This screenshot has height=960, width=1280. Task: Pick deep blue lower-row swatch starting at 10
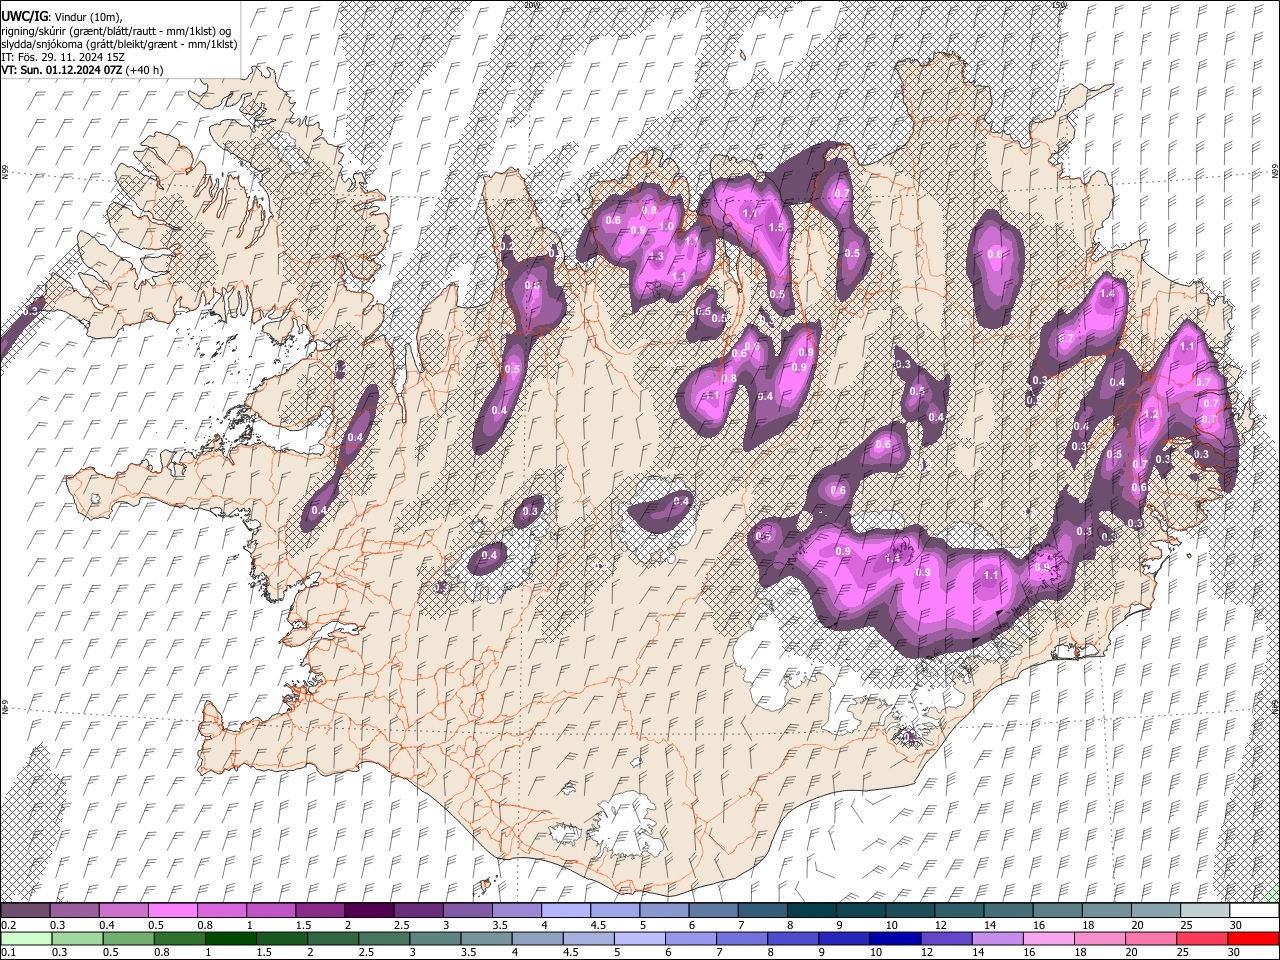click(x=894, y=938)
